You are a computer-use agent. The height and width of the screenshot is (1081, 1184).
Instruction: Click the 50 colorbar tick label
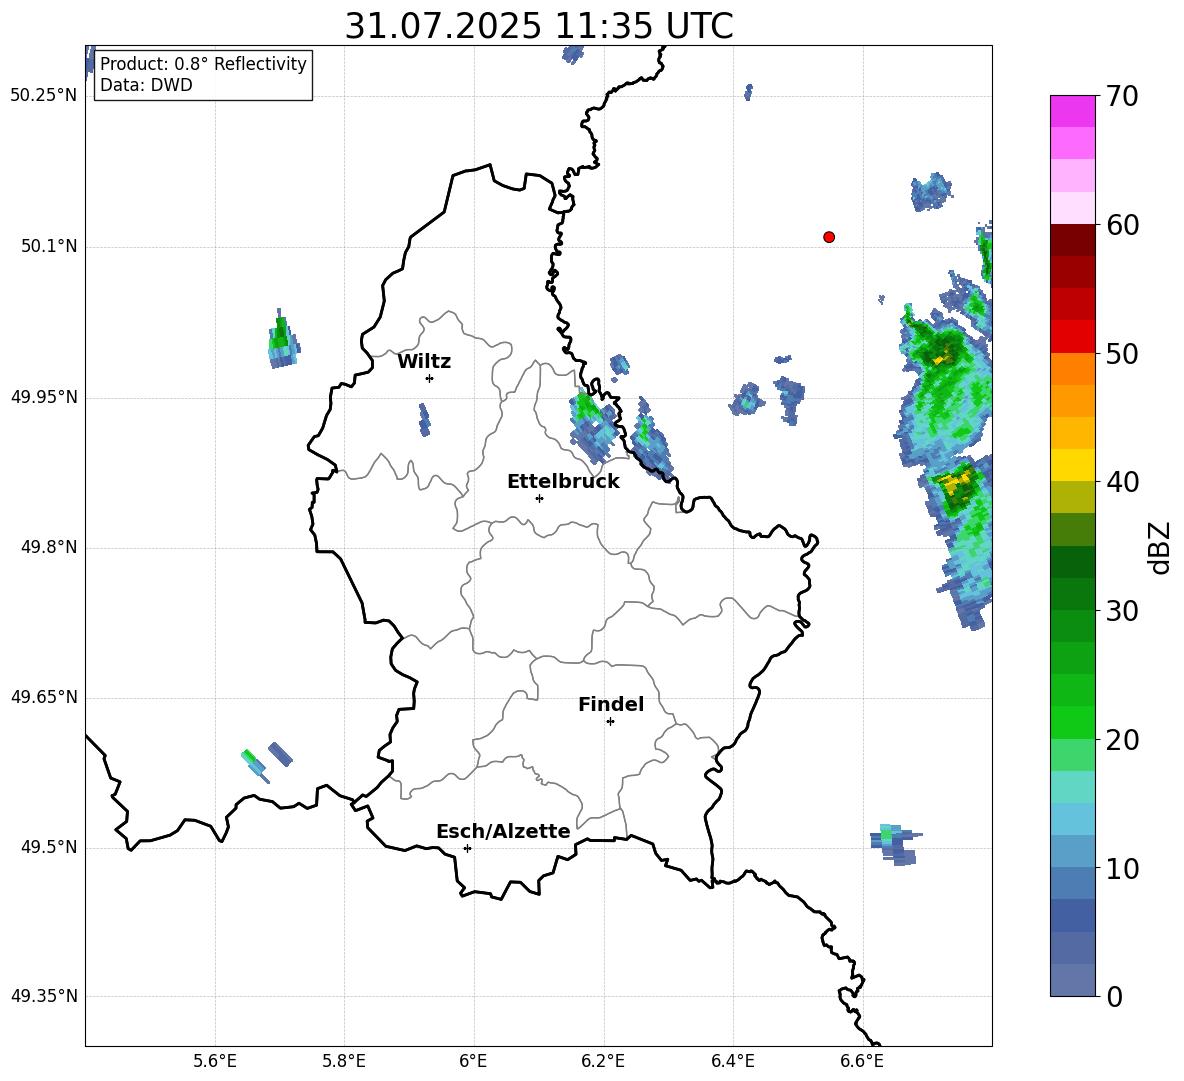click(1121, 353)
